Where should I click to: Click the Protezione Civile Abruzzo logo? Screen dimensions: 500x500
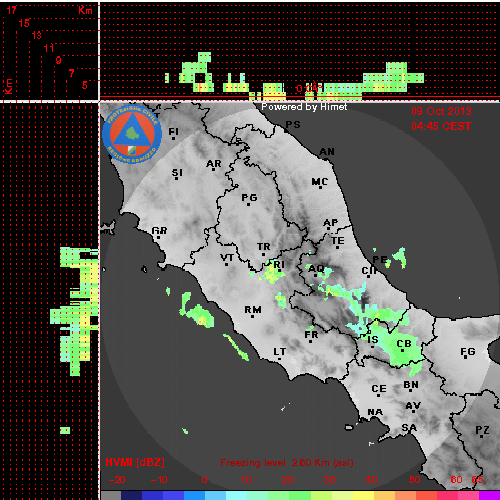[132, 135]
